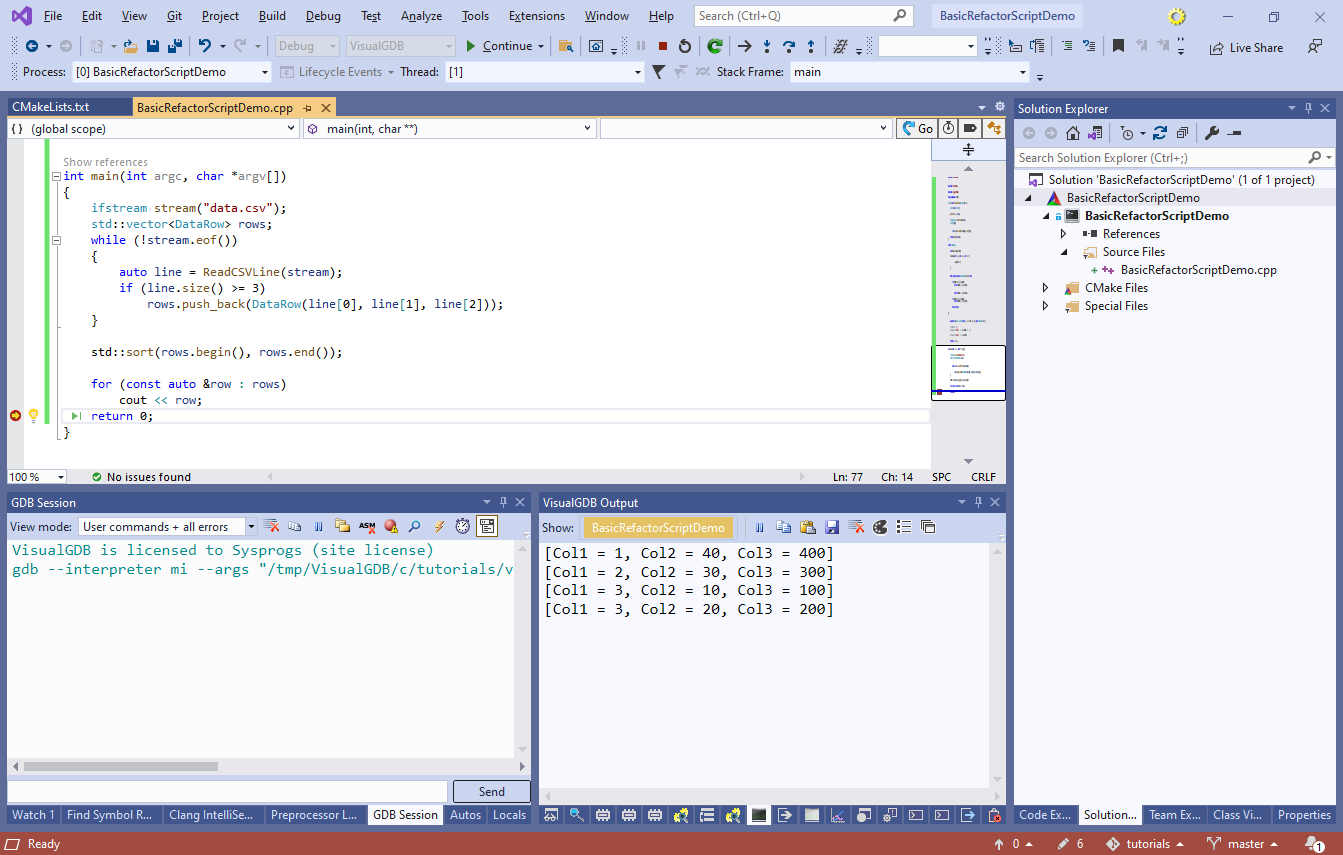This screenshot has height=855, width=1343.
Task: Click the editor settings gear icon
Action: [999, 107]
